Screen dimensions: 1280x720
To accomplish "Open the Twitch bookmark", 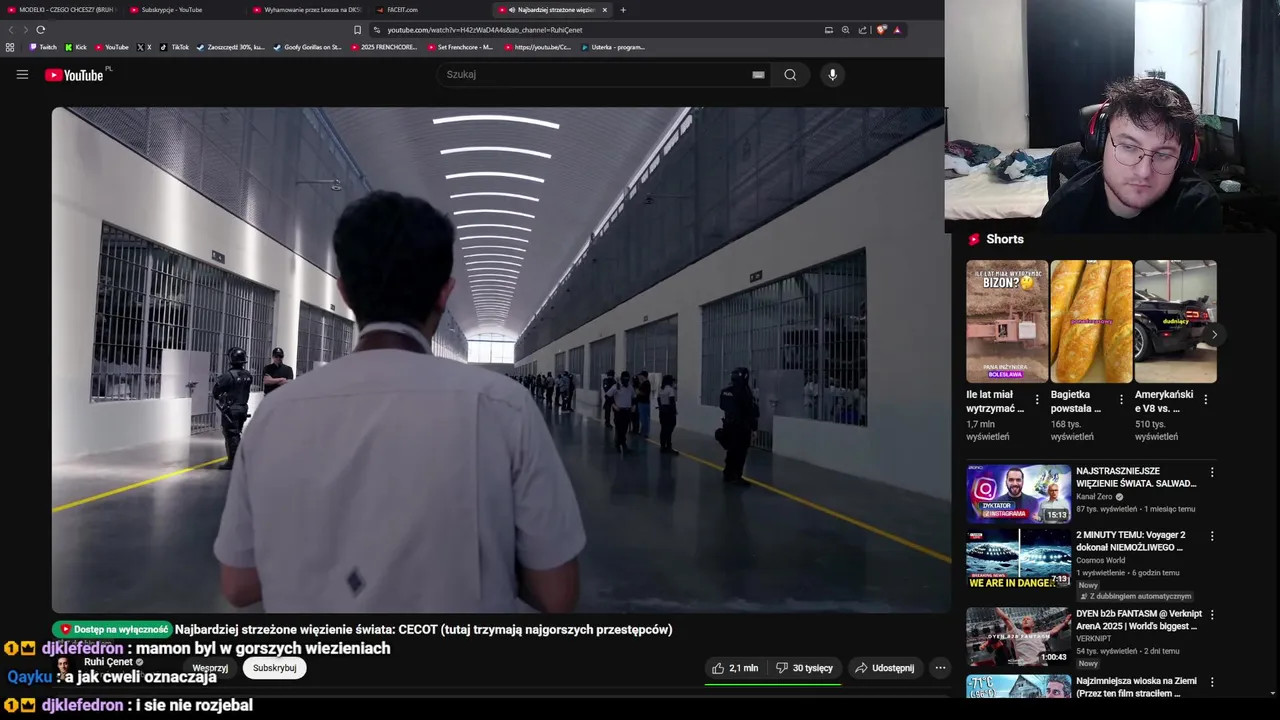I will [x=43, y=47].
